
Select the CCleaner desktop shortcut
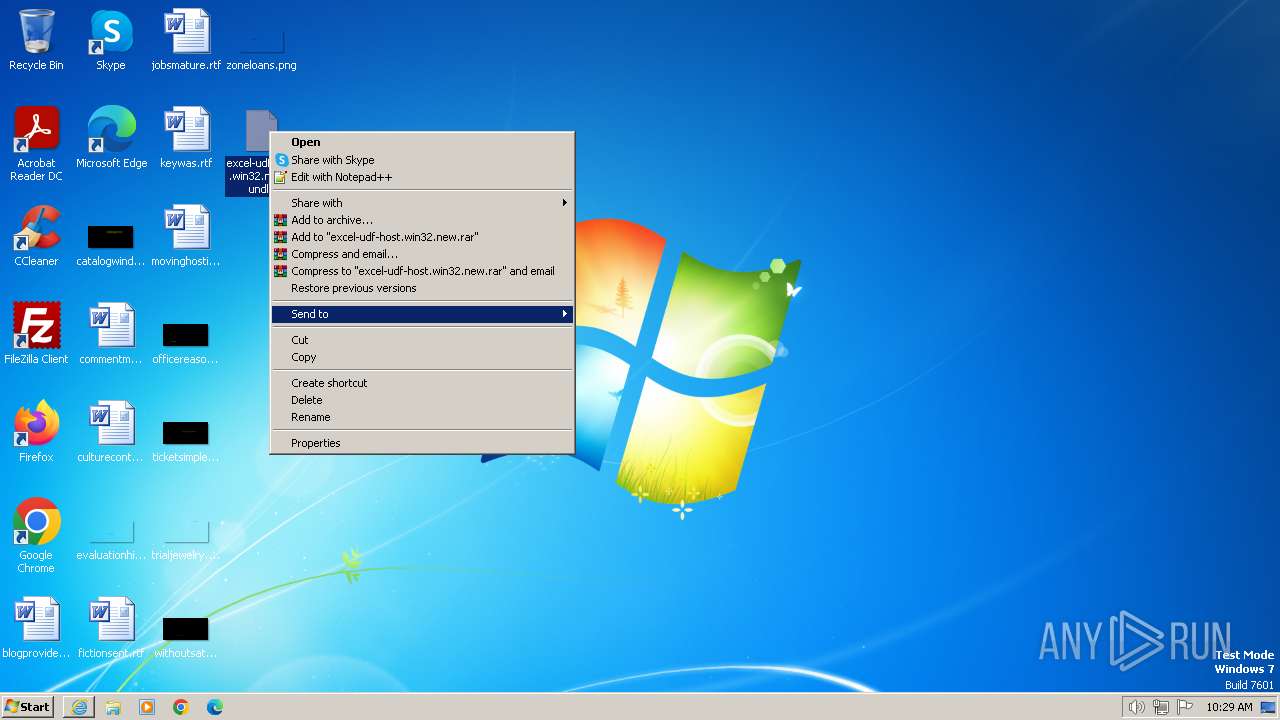(x=36, y=237)
